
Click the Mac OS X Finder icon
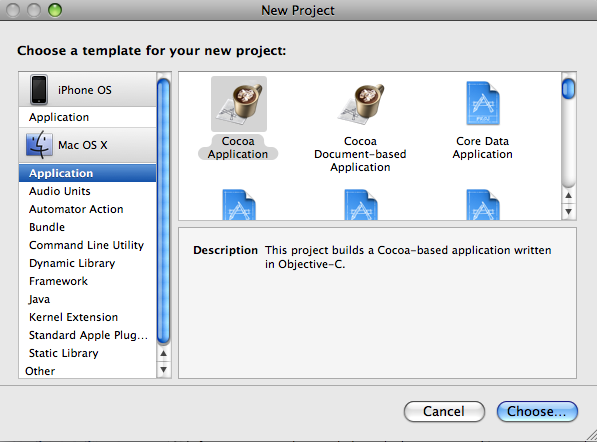[x=39, y=145]
